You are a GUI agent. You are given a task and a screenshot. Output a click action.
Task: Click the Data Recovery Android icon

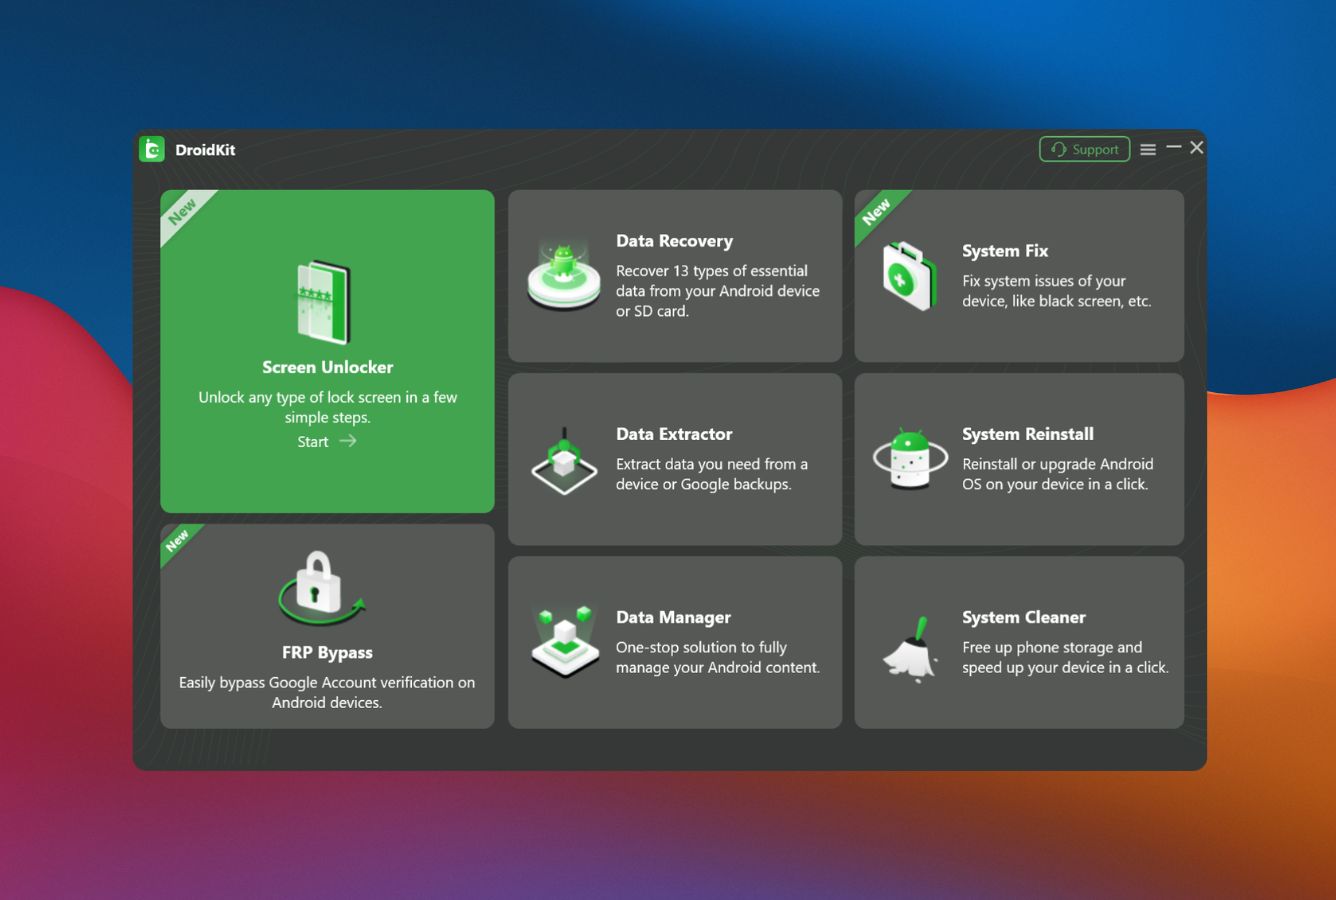point(563,274)
